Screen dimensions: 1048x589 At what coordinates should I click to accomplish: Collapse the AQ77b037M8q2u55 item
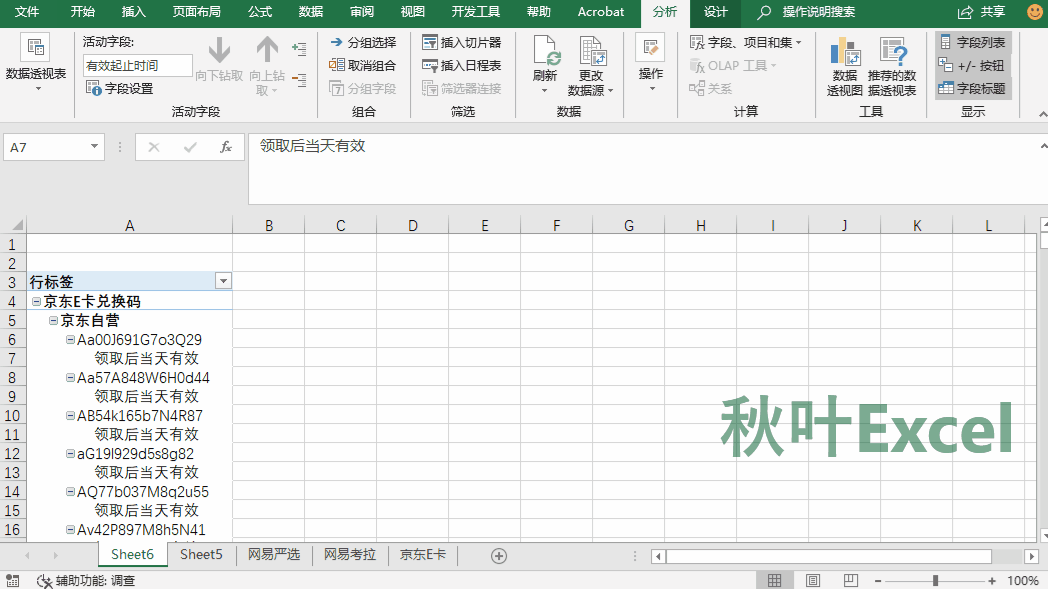[x=70, y=491]
